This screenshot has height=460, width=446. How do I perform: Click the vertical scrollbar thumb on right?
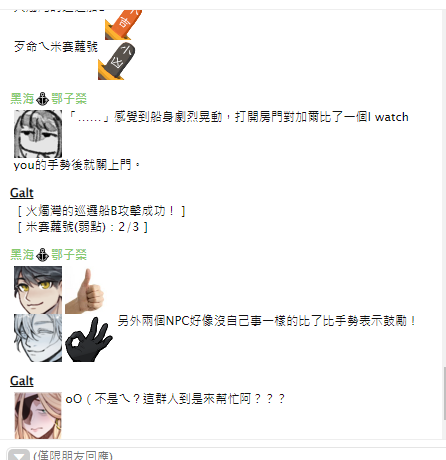pos(444,393)
